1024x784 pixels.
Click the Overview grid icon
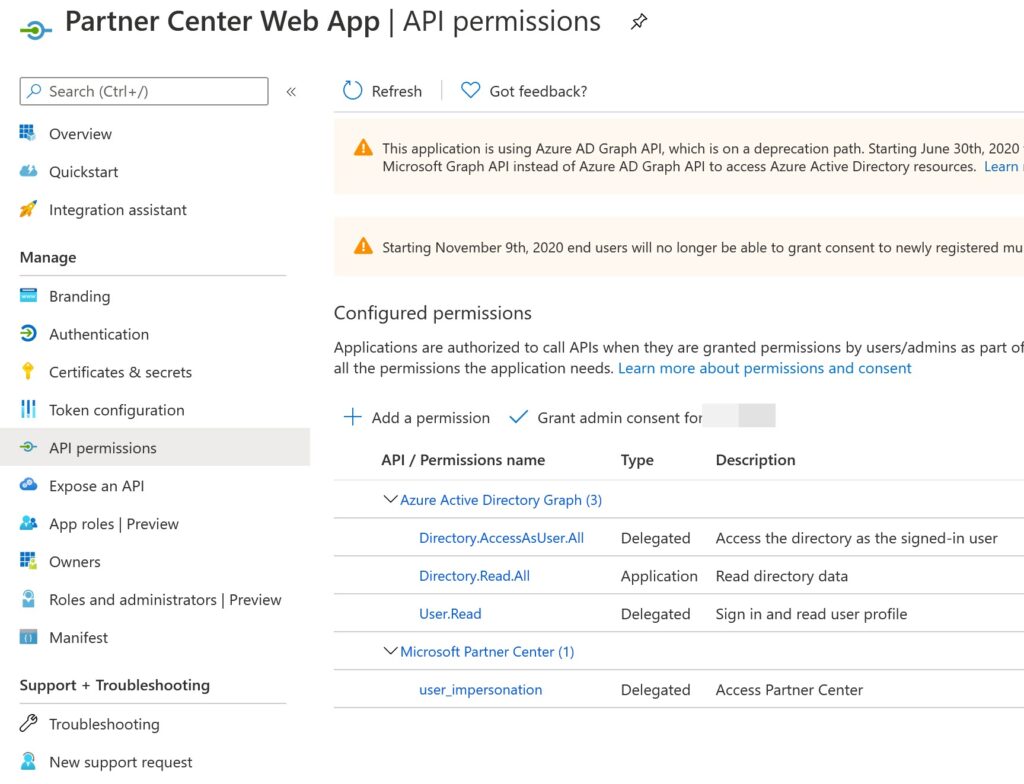[27, 133]
